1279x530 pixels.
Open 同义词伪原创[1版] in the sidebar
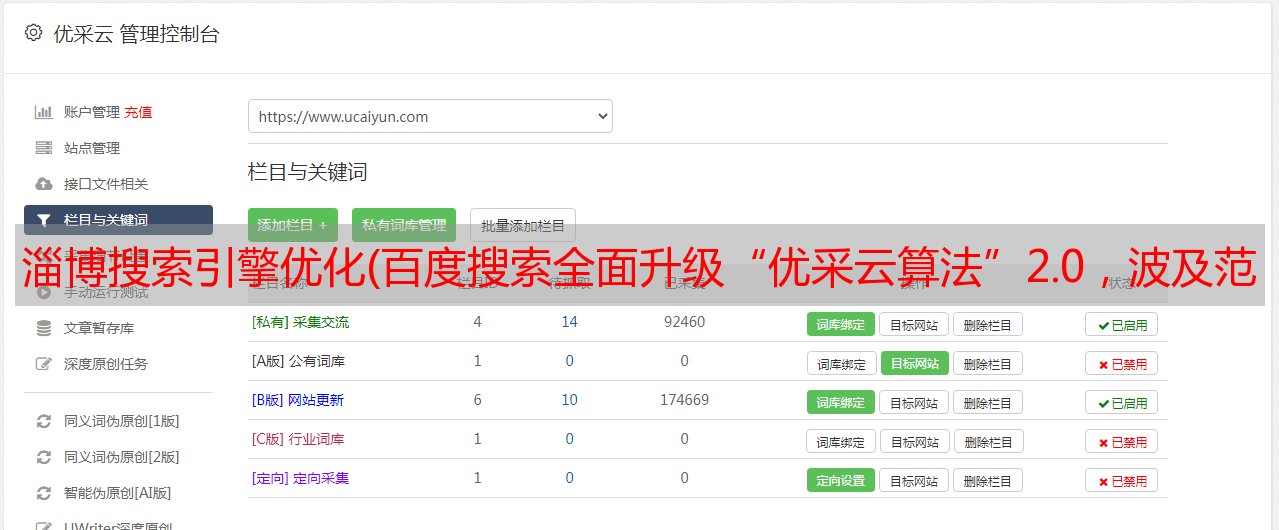[122, 421]
